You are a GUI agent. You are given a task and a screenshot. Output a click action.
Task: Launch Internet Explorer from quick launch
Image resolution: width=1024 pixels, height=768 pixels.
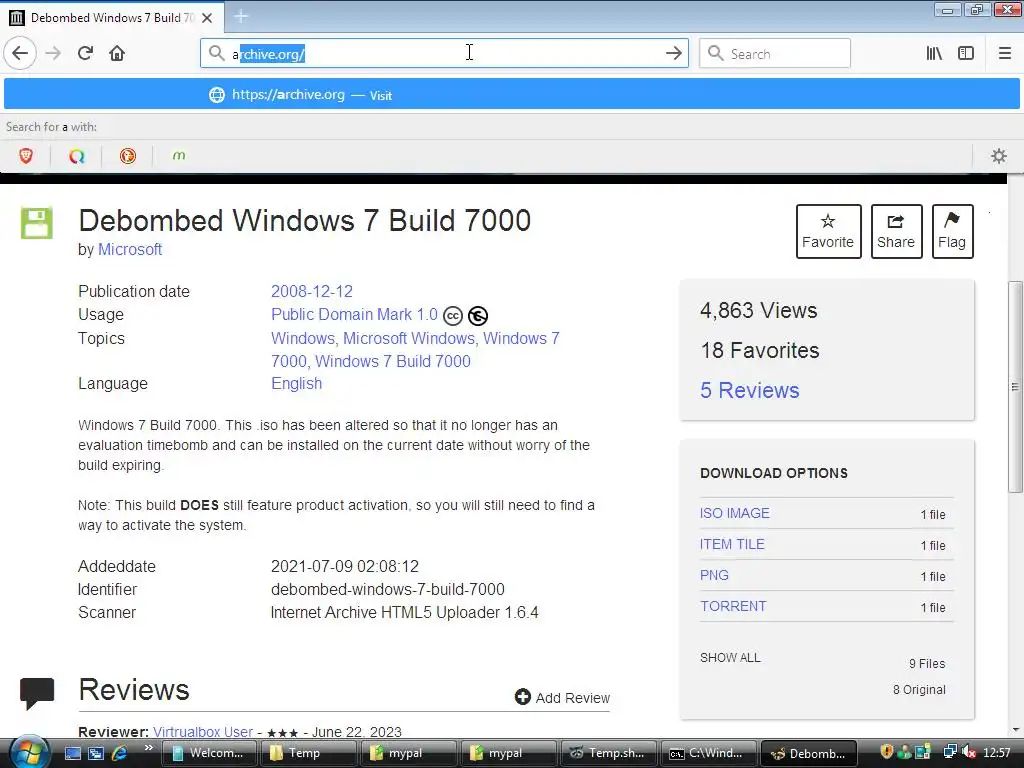[x=120, y=753]
